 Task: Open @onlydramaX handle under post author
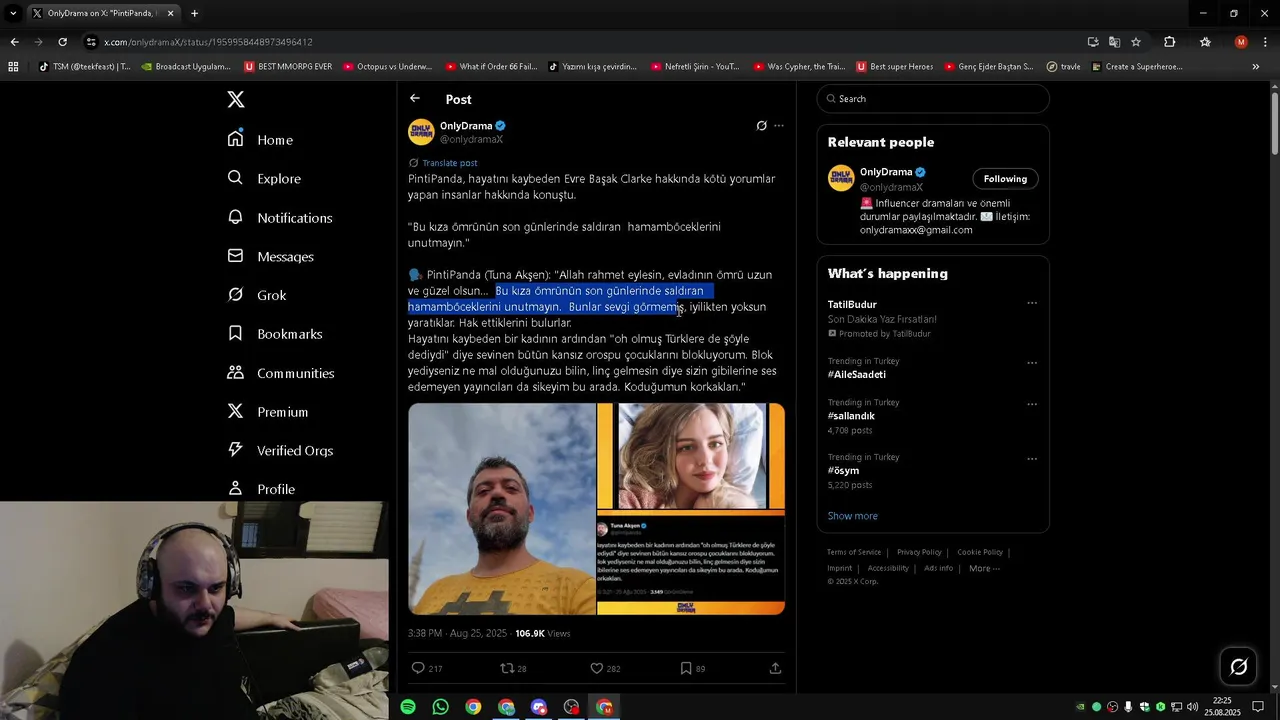point(471,140)
